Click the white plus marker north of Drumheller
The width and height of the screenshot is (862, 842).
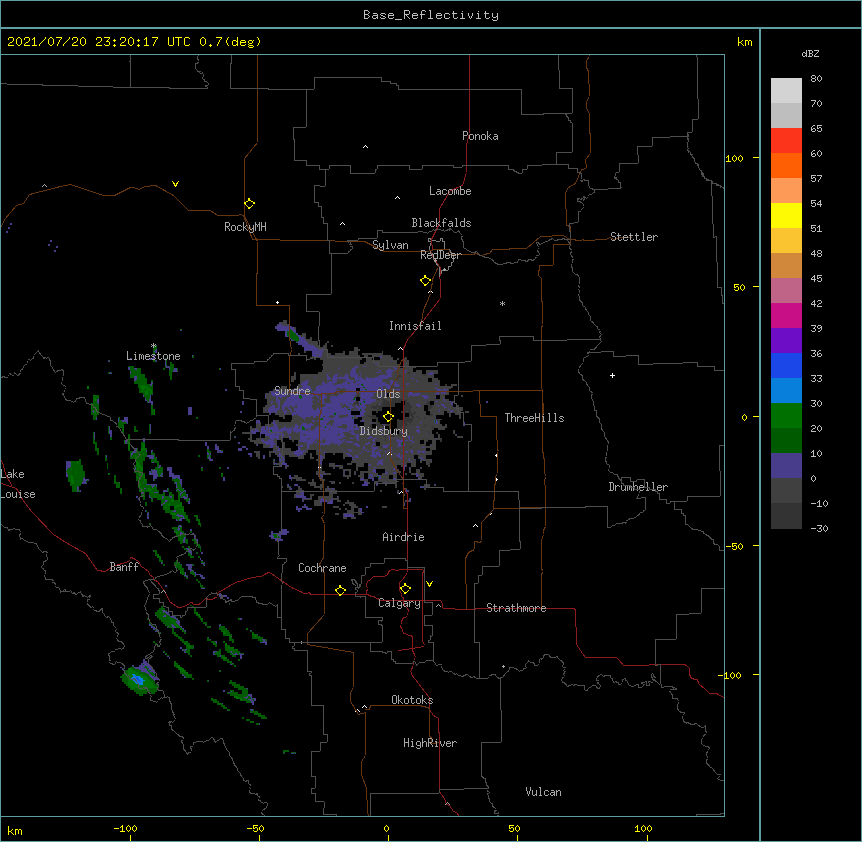[x=612, y=375]
